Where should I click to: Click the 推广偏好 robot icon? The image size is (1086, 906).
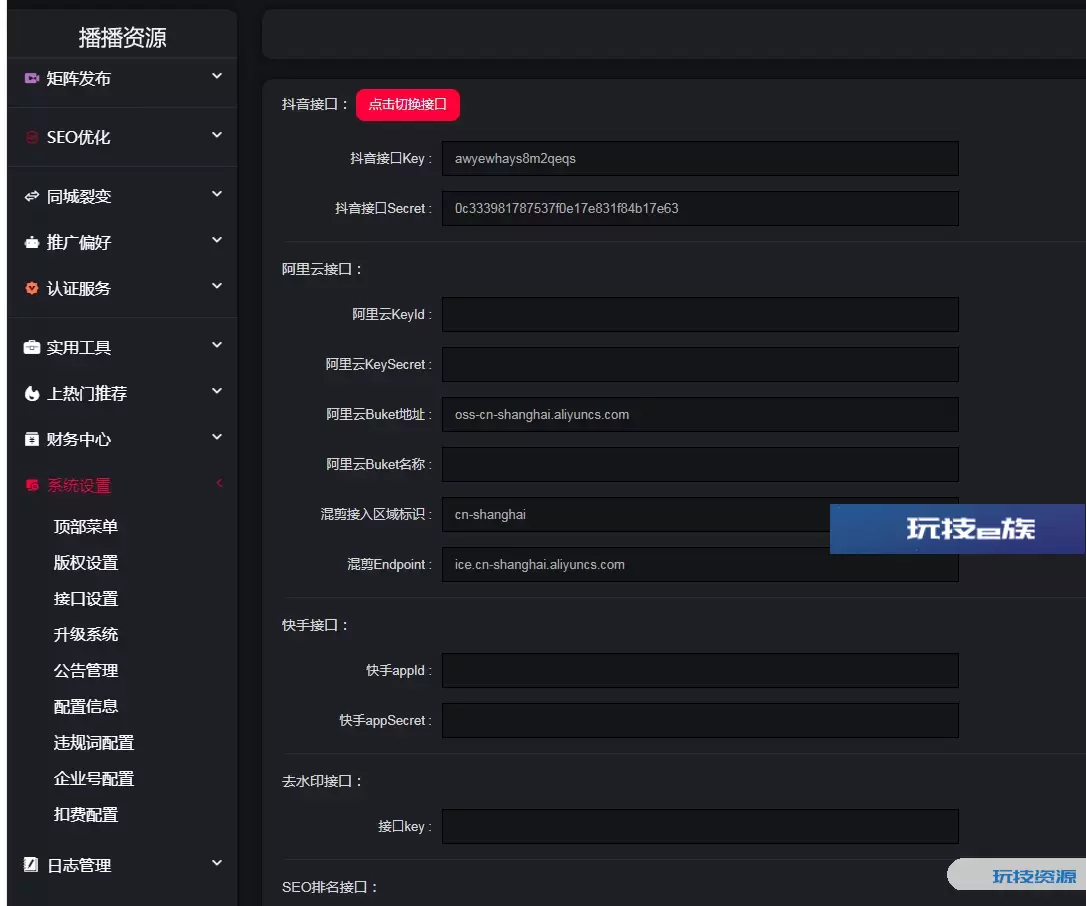(31, 242)
